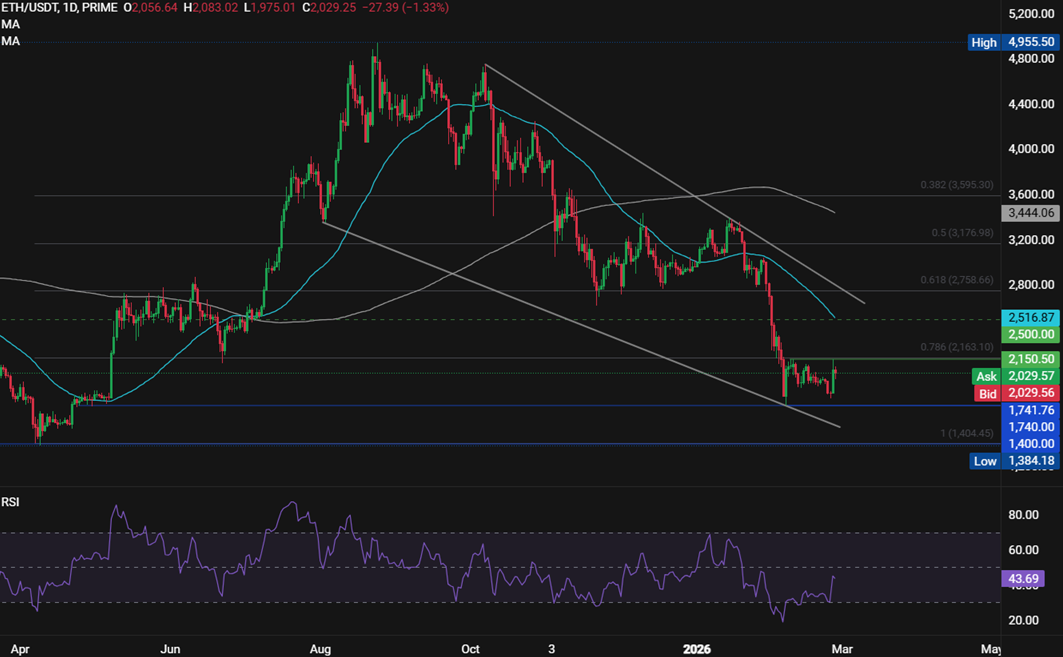Click the 2026 label on the time axis
Screen dimensions: 1063x657
coord(697,648)
